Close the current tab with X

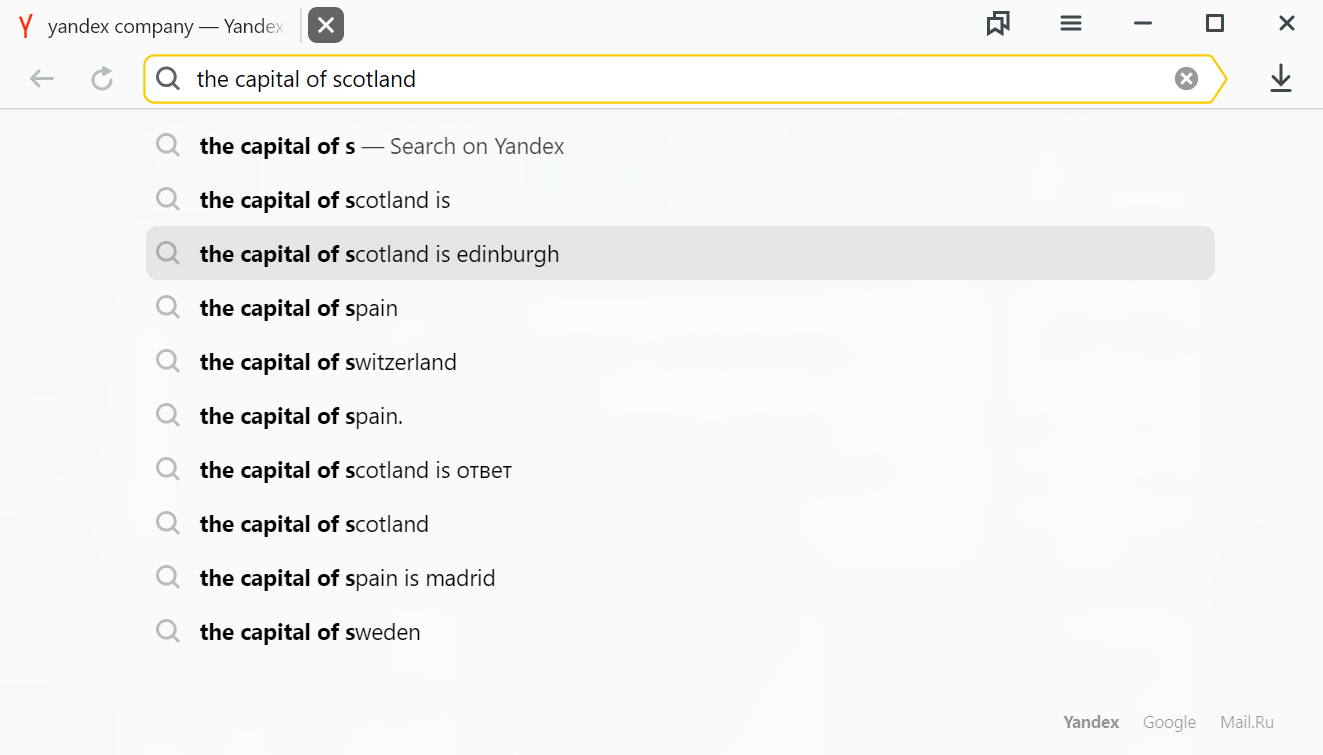coord(326,26)
